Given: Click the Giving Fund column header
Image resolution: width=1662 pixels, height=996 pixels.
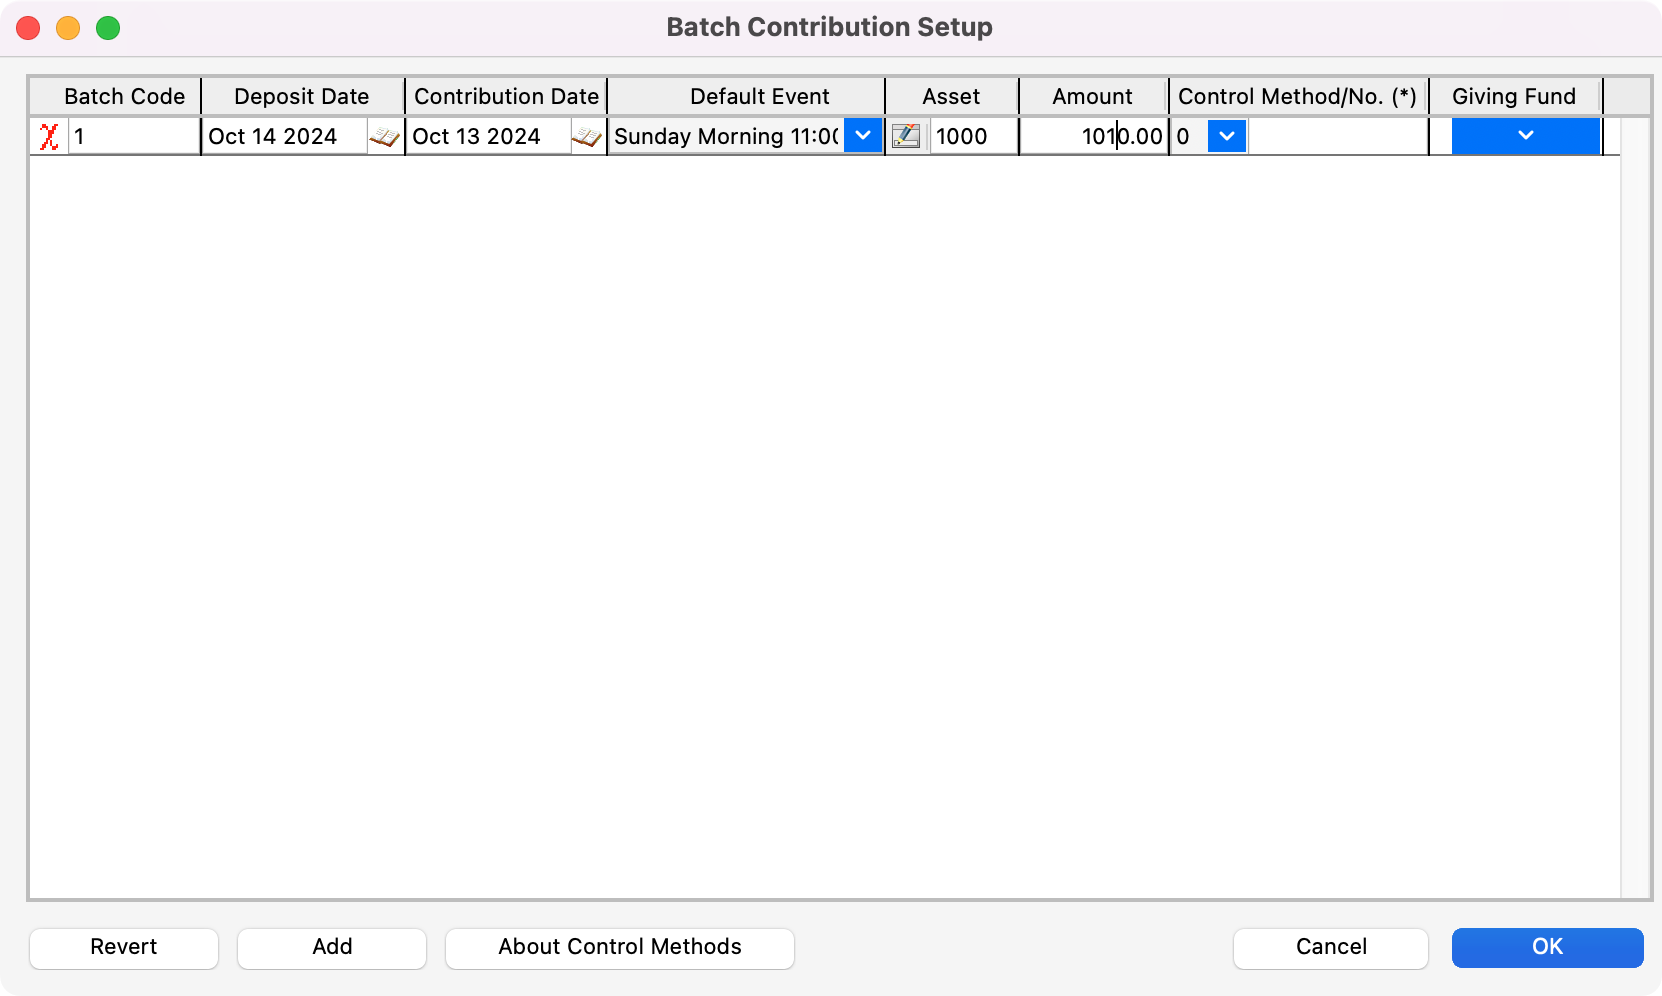Looking at the screenshot, I should [1513, 97].
